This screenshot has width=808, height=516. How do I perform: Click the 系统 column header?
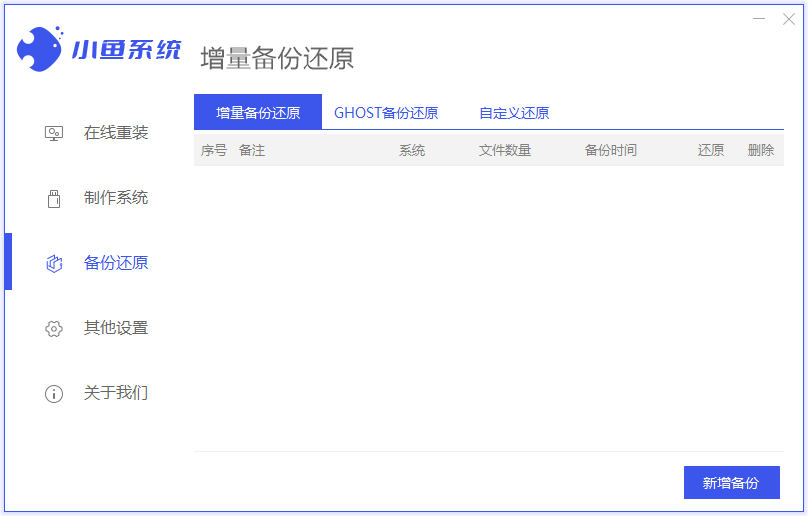pos(412,151)
